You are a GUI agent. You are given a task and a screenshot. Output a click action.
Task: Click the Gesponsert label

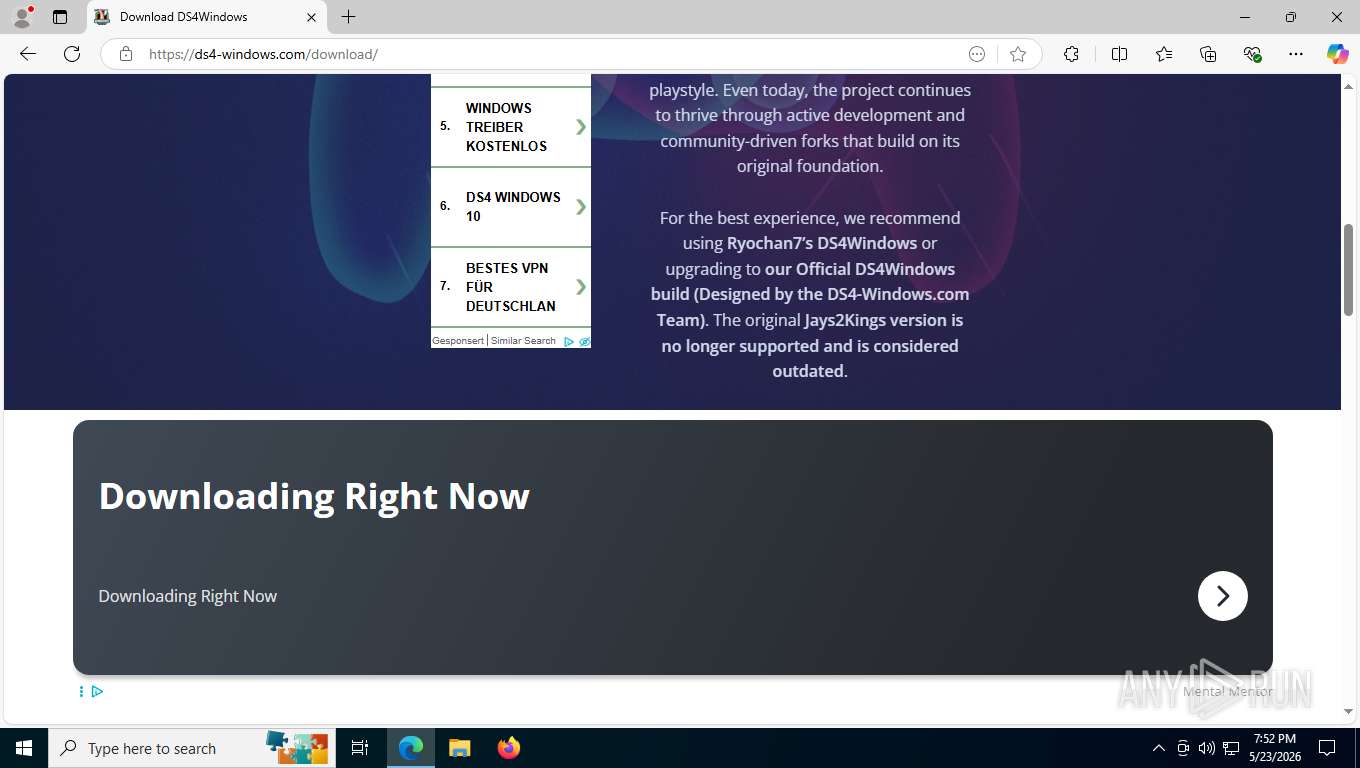coord(458,341)
